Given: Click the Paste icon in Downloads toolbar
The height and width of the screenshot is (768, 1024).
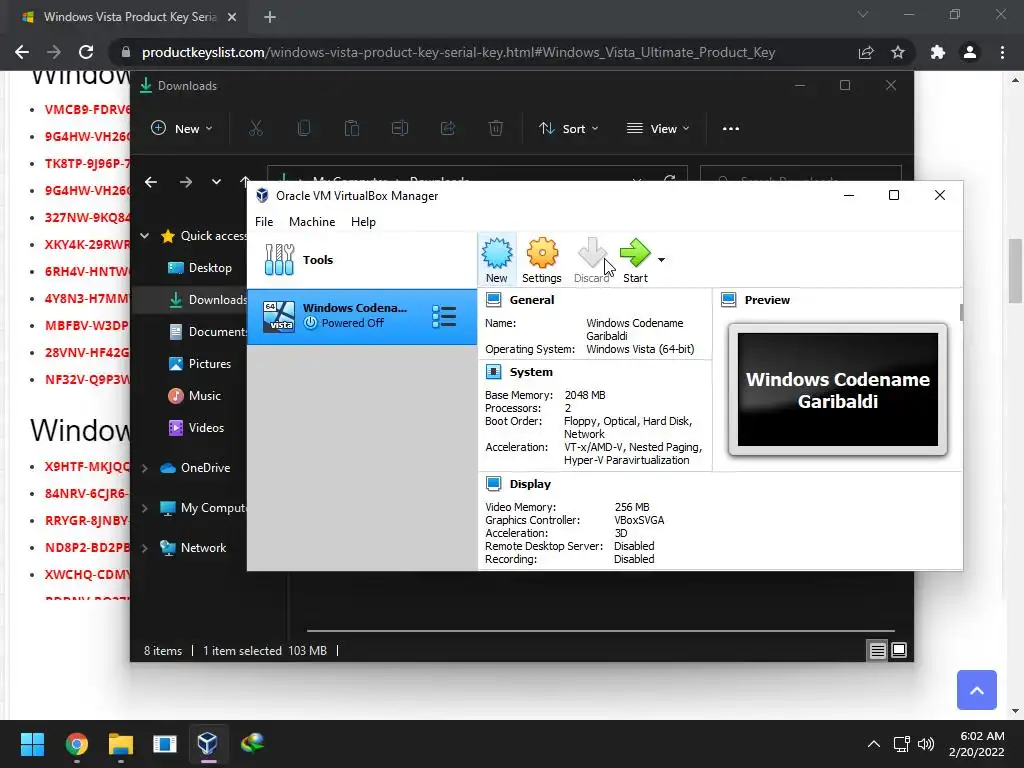Looking at the screenshot, I should pos(352,129).
